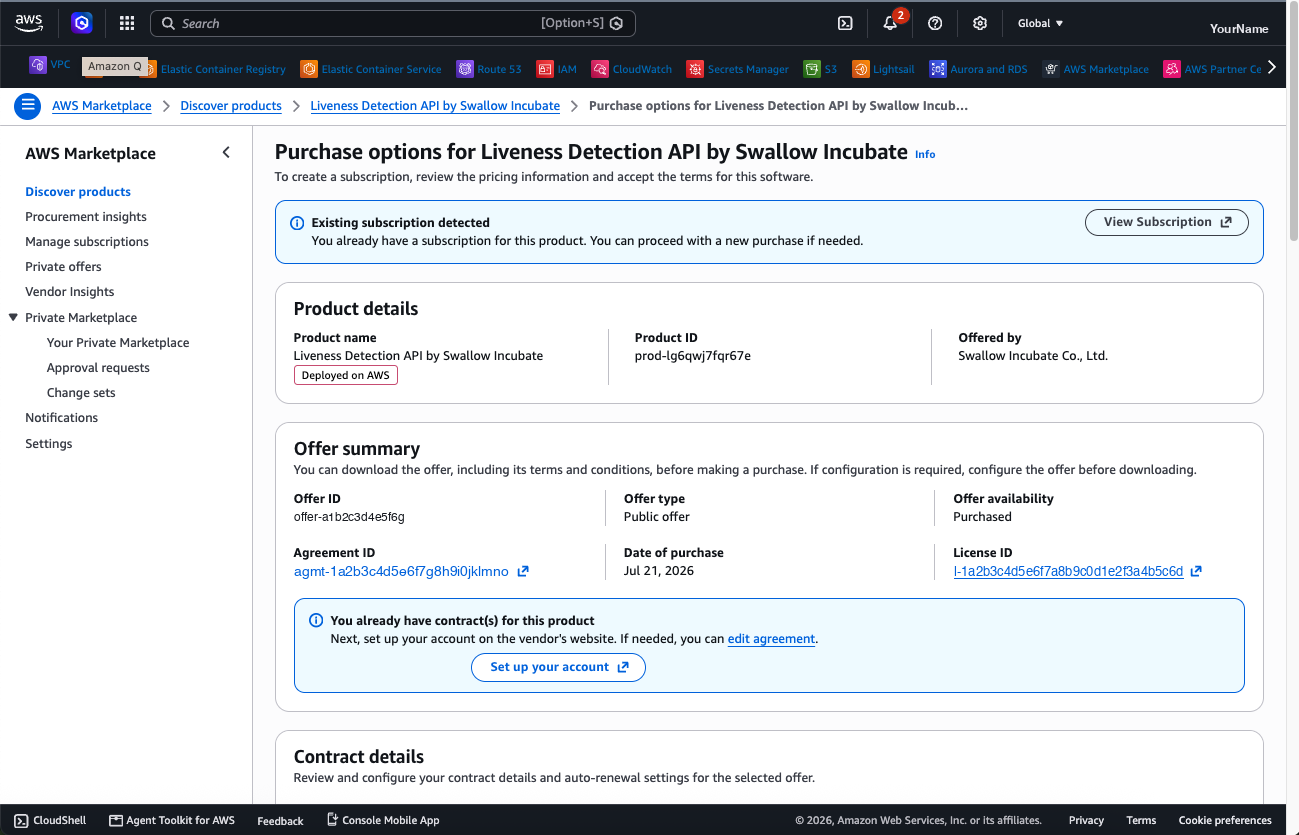Image resolution: width=1299 pixels, height=835 pixels.
Task: Toggle the hamburger navigation menu button
Action: [x=28, y=105]
